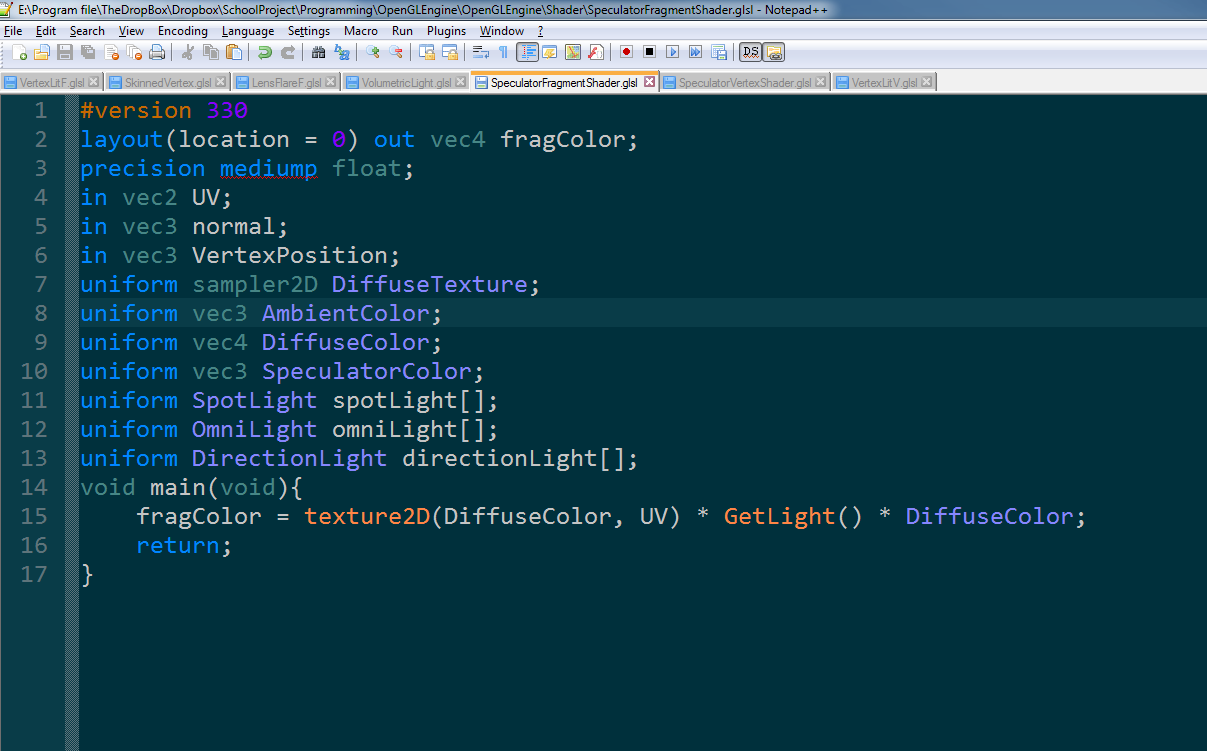Open the Settings menu
This screenshot has width=1207, height=751.
[x=309, y=31]
